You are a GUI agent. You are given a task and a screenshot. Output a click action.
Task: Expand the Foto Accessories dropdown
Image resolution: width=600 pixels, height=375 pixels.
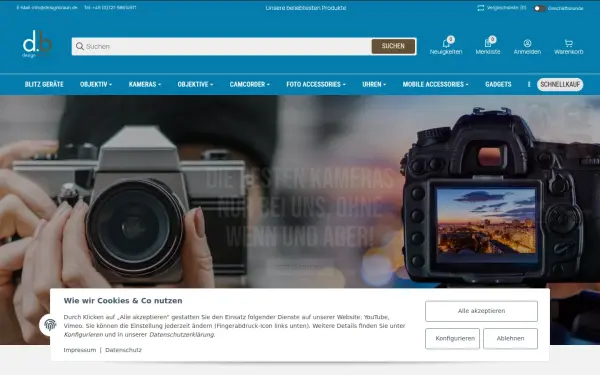[x=316, y=84]
